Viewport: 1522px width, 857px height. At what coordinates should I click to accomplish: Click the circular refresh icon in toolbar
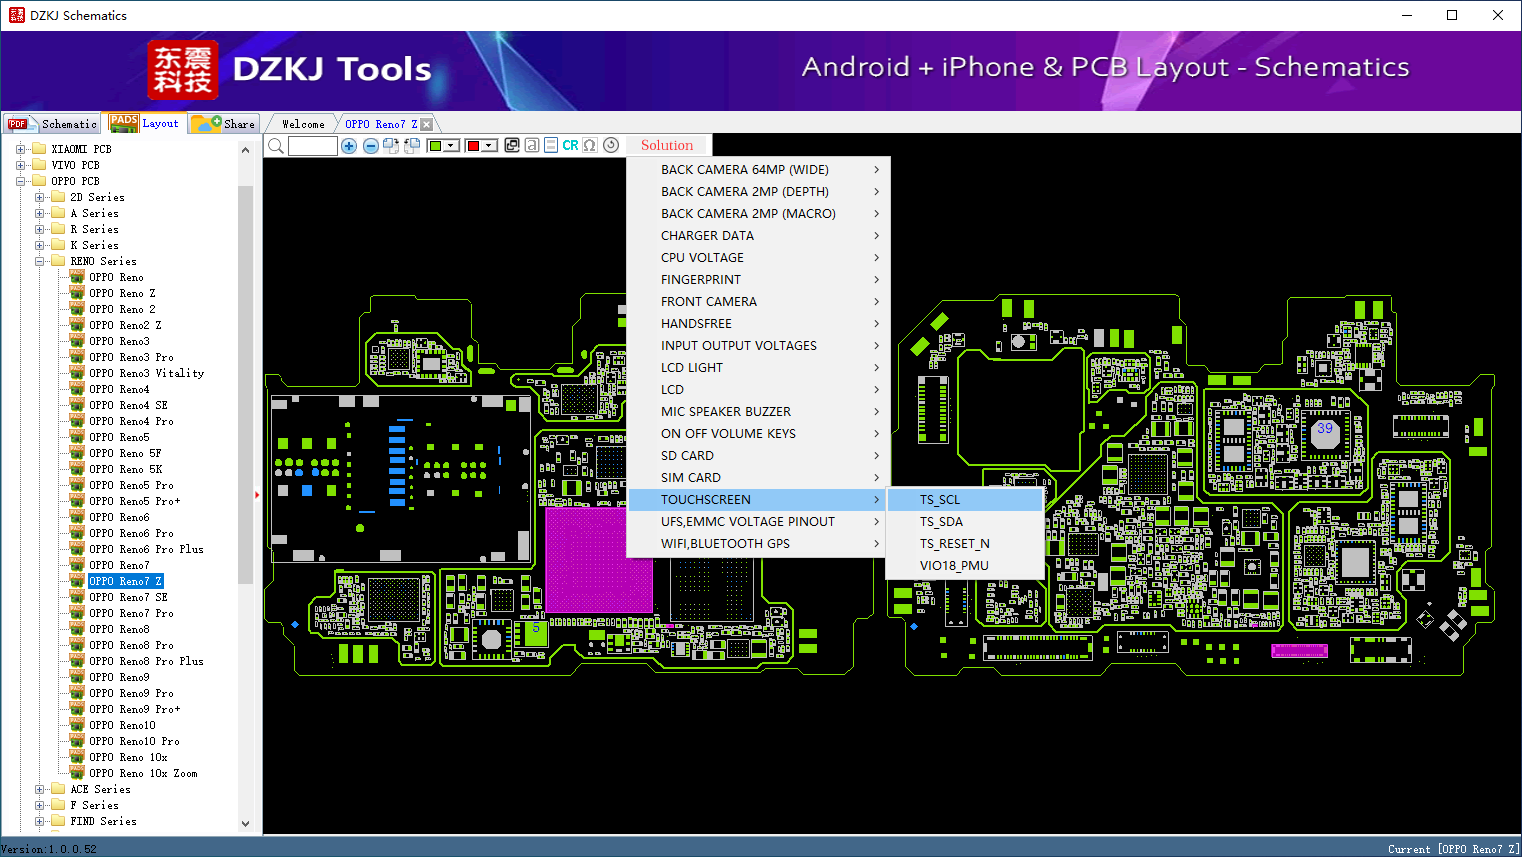[611, 145]
